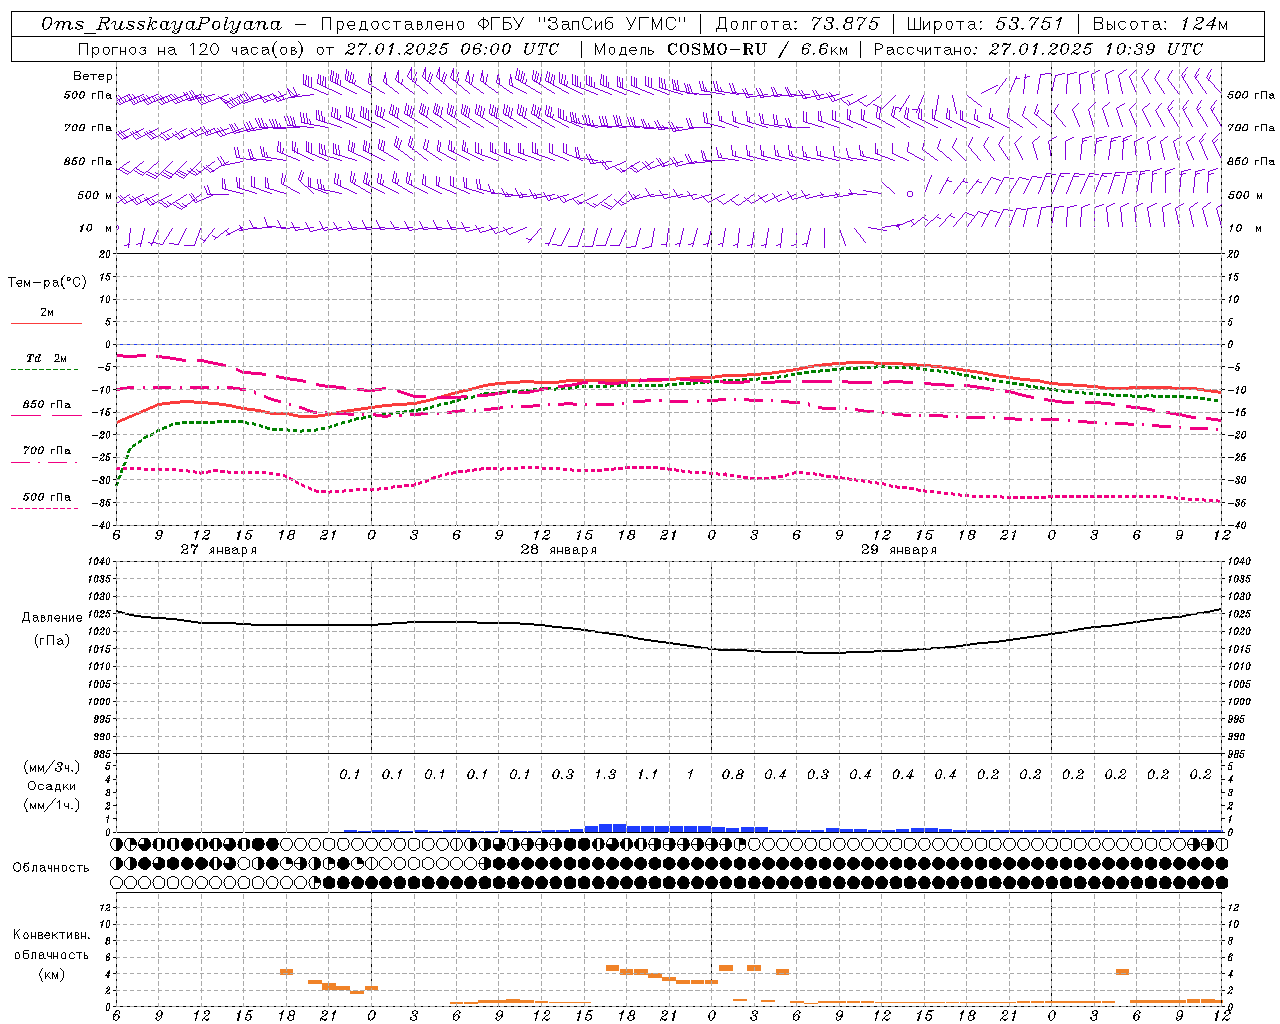Click the start time 27.01.2025 06:00 UTC

[x=452, y=49]
